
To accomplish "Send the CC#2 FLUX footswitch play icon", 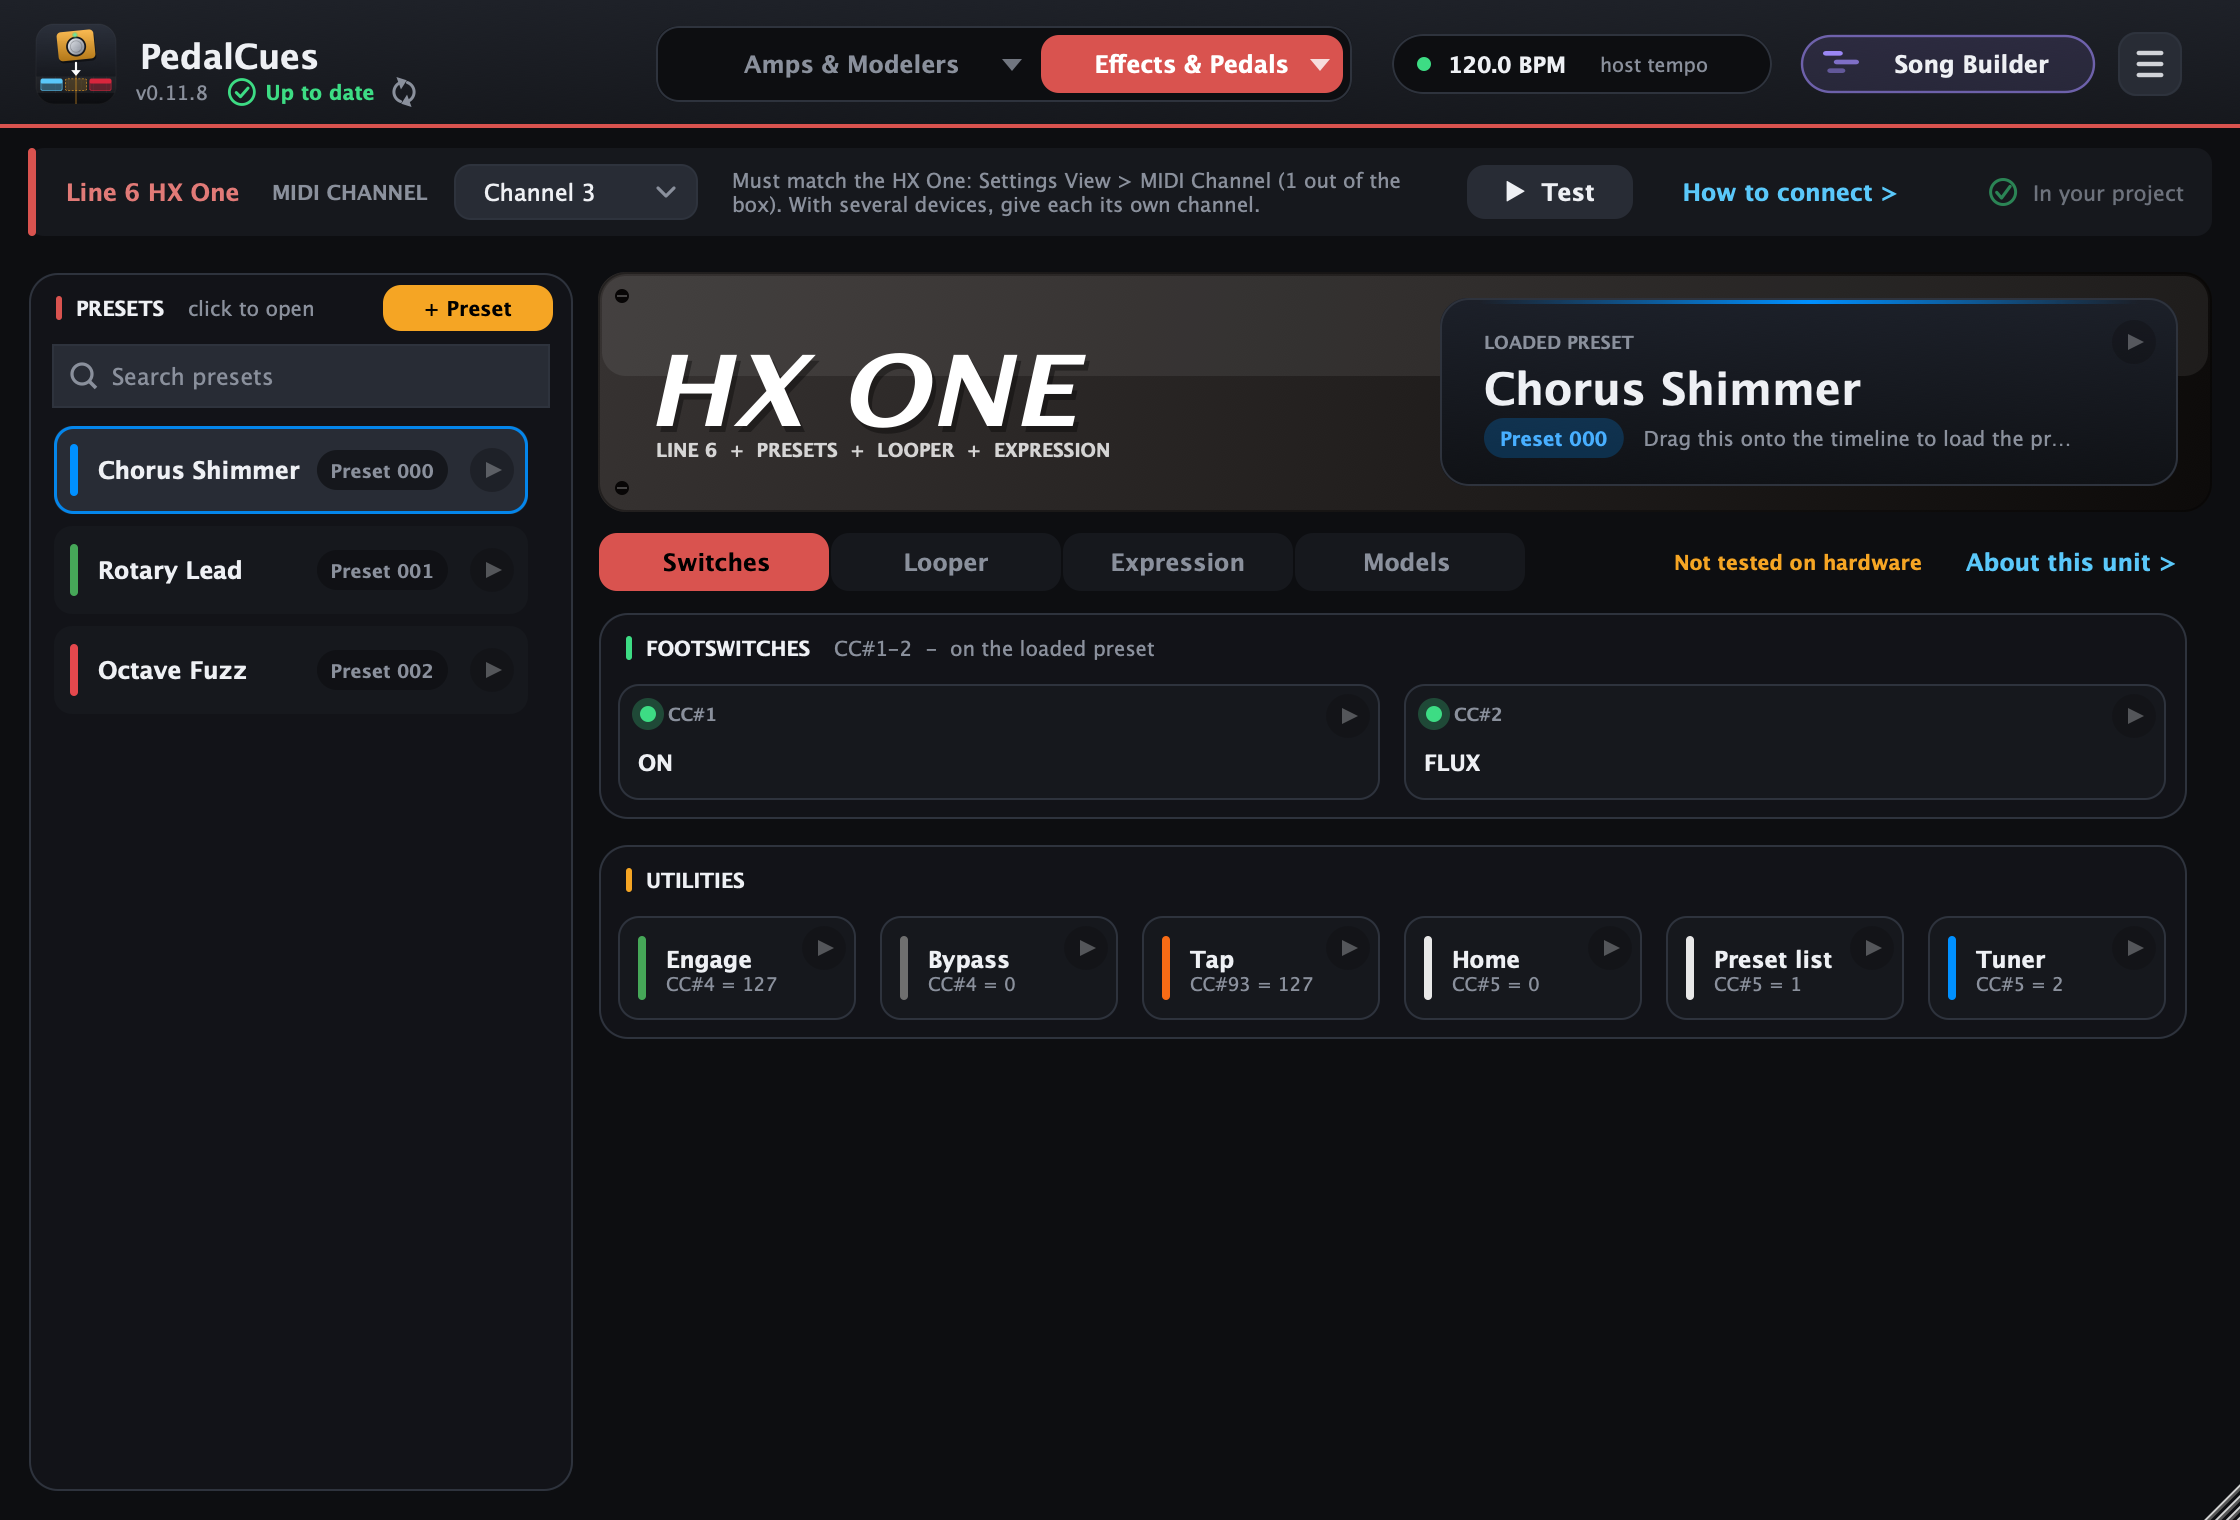I will point(2134,716).
